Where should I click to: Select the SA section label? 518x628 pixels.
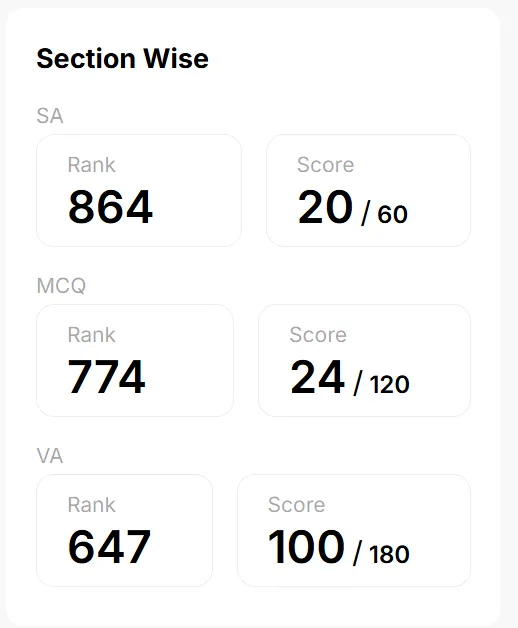[x=50, y=116]
